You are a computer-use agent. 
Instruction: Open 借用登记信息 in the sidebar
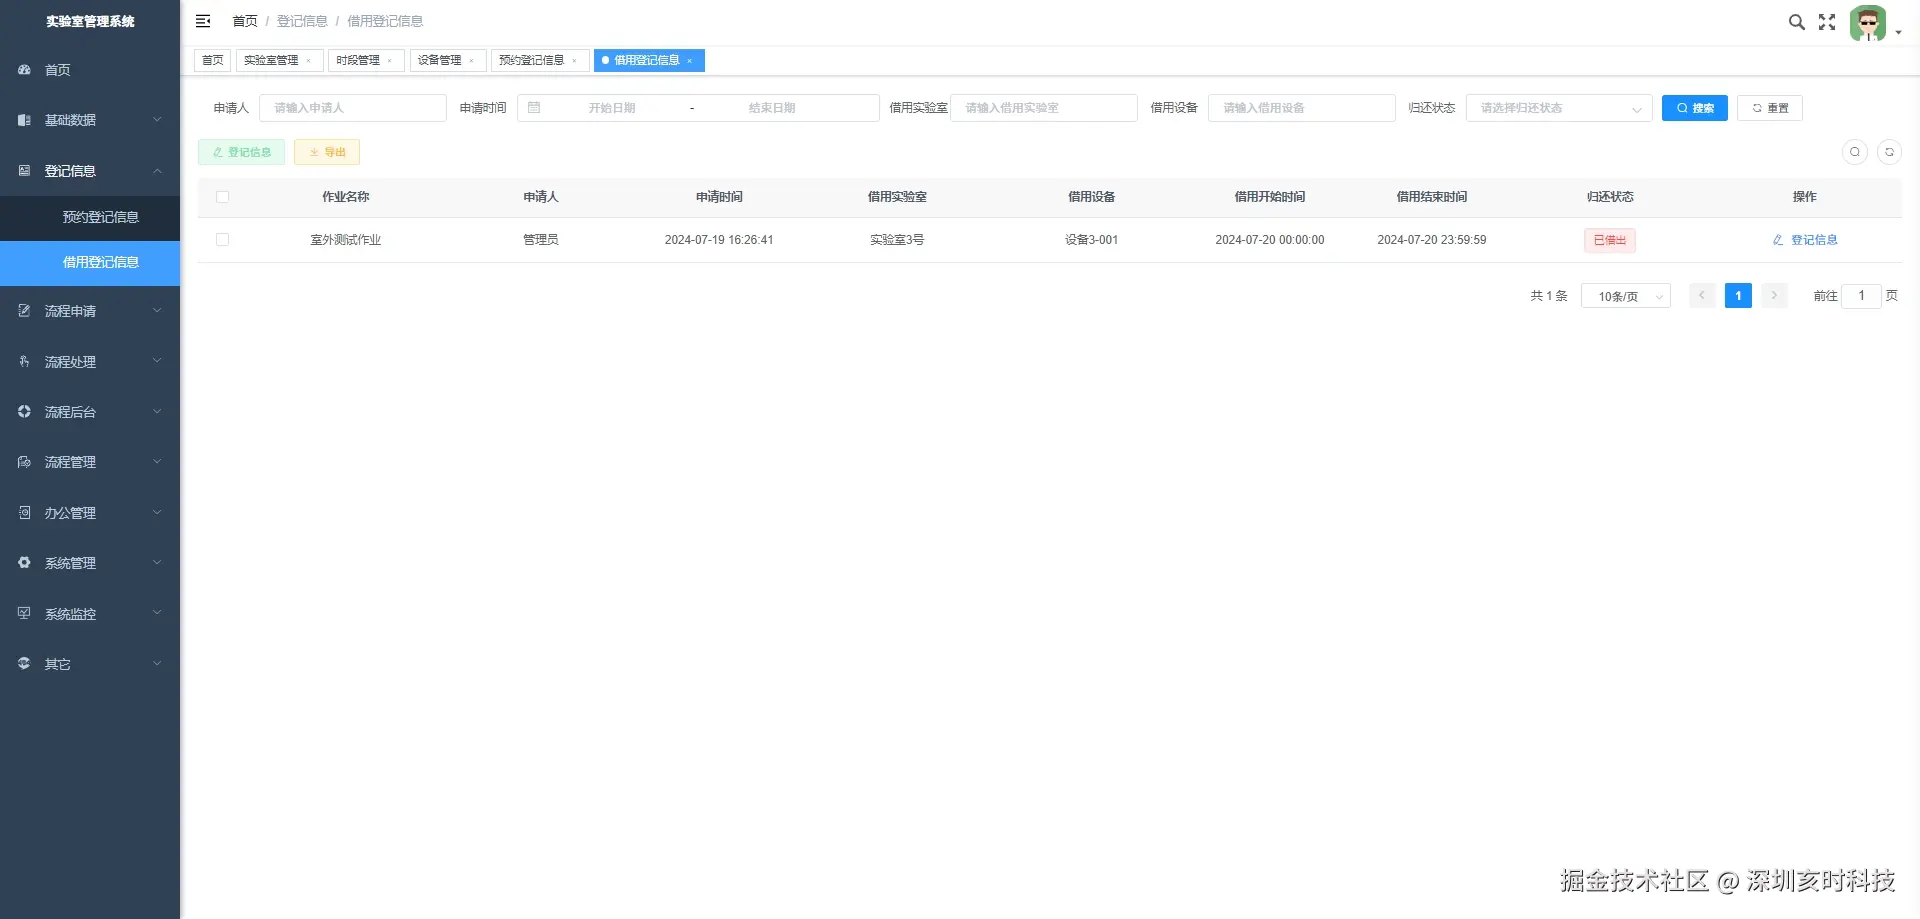(x=90, y=263)
